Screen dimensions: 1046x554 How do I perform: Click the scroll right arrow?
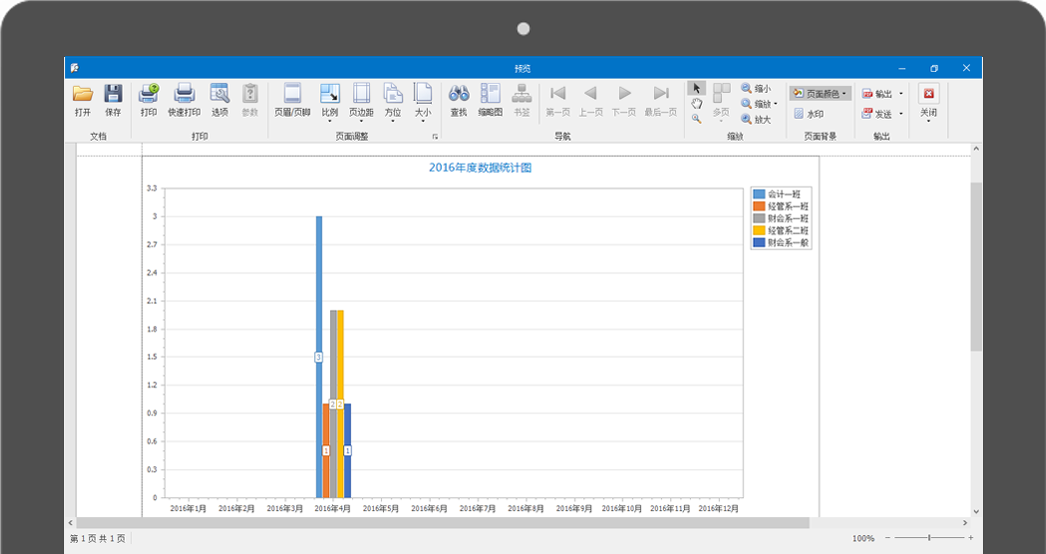965,523
